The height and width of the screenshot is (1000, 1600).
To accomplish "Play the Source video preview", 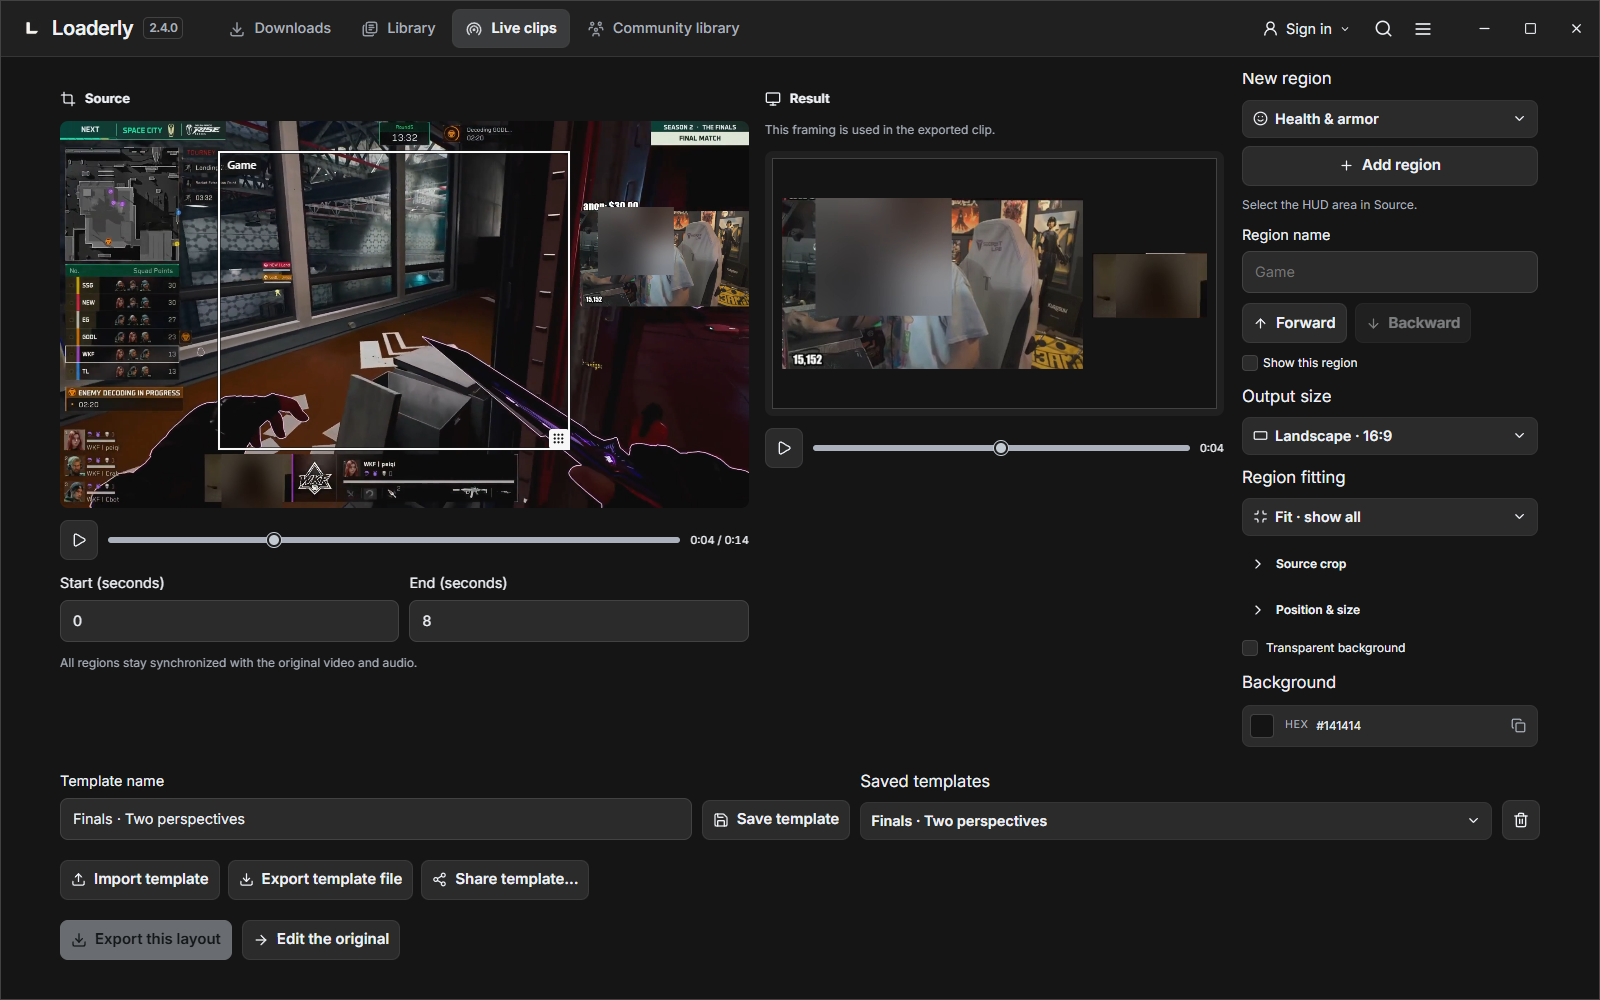I will tap(79, 540).
